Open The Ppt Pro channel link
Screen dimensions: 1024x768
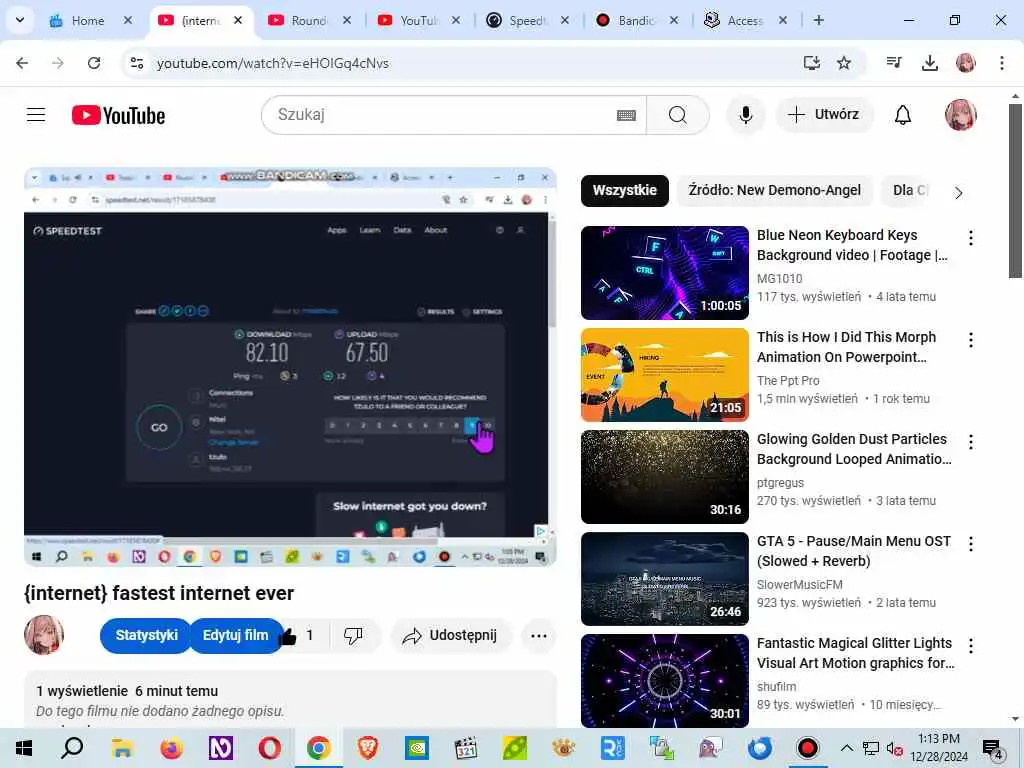788,381
